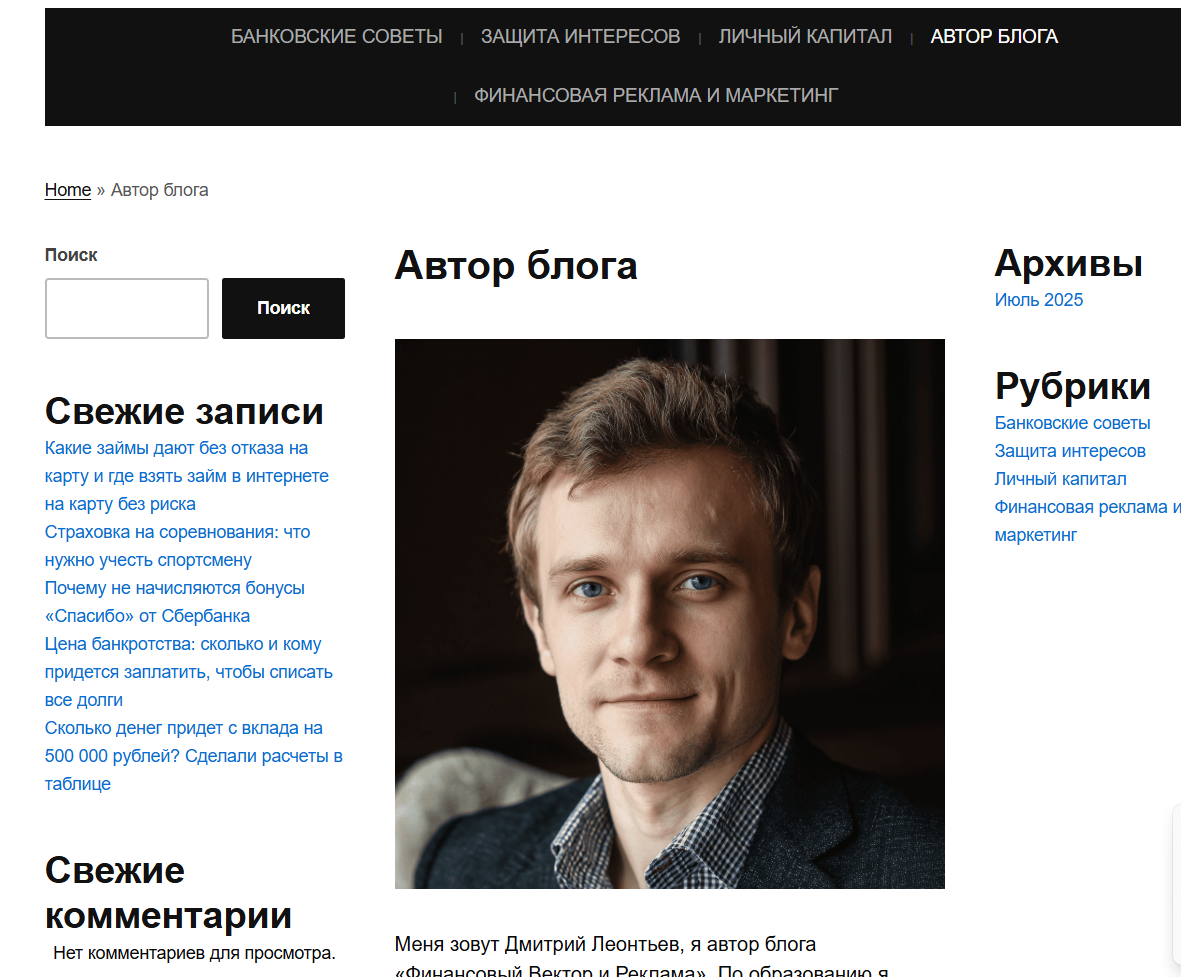Focus the Поиск search input field
This screenshot has height=977, width=1181.
point(127,308)
